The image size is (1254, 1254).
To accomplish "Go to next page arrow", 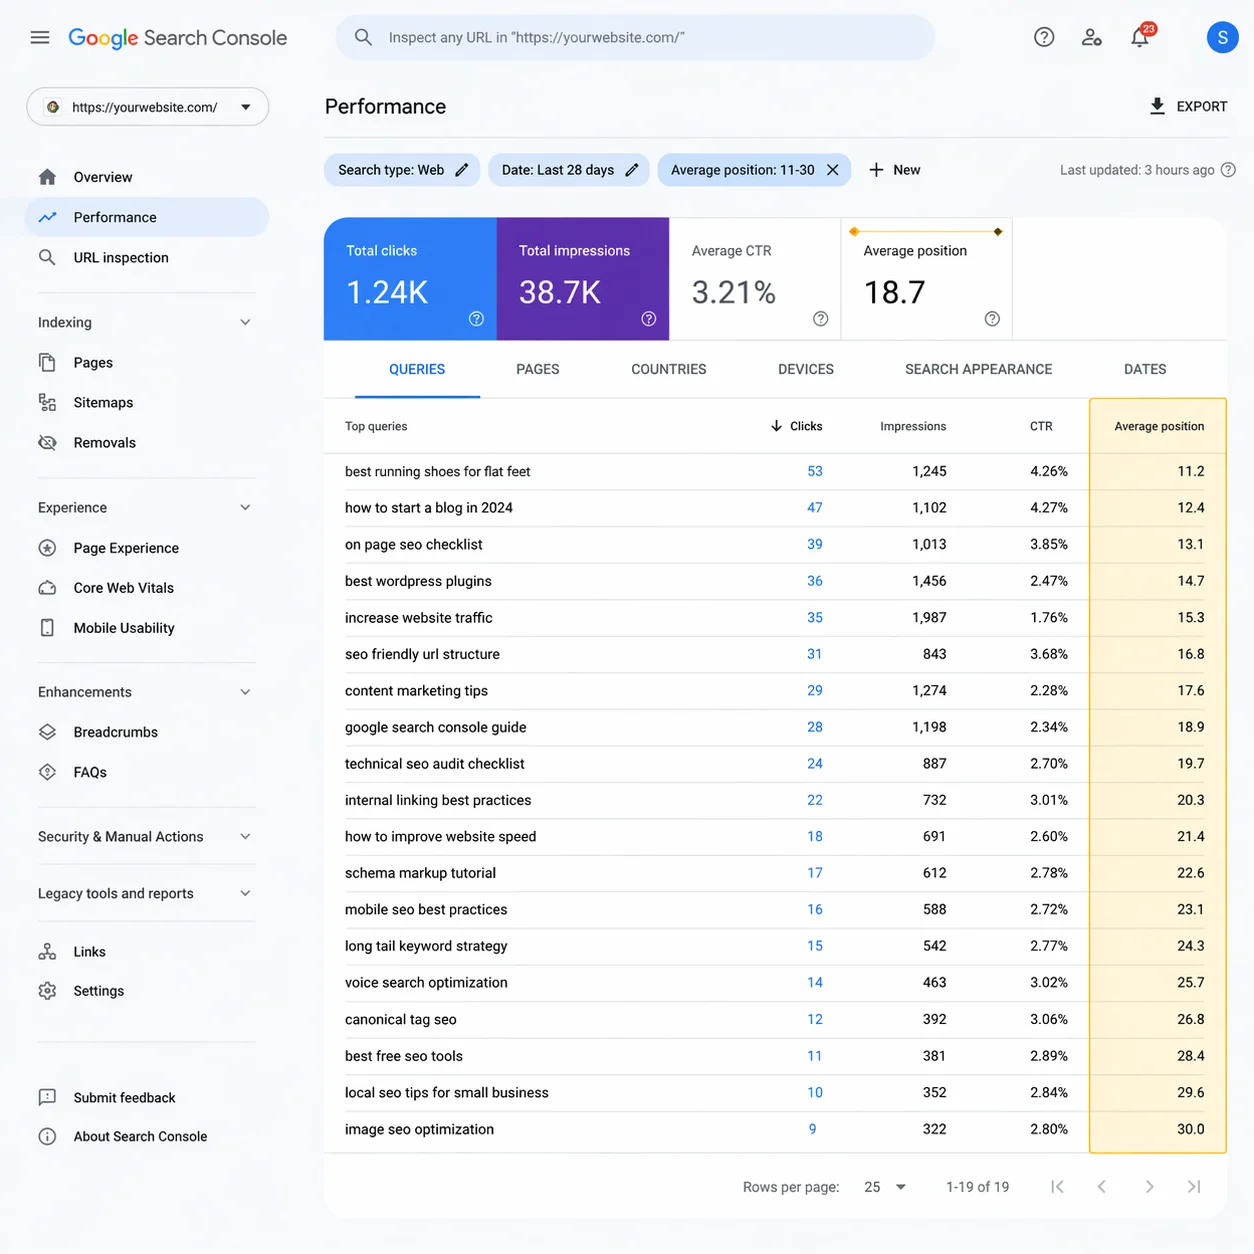I will click(x=1149, y=1187).
